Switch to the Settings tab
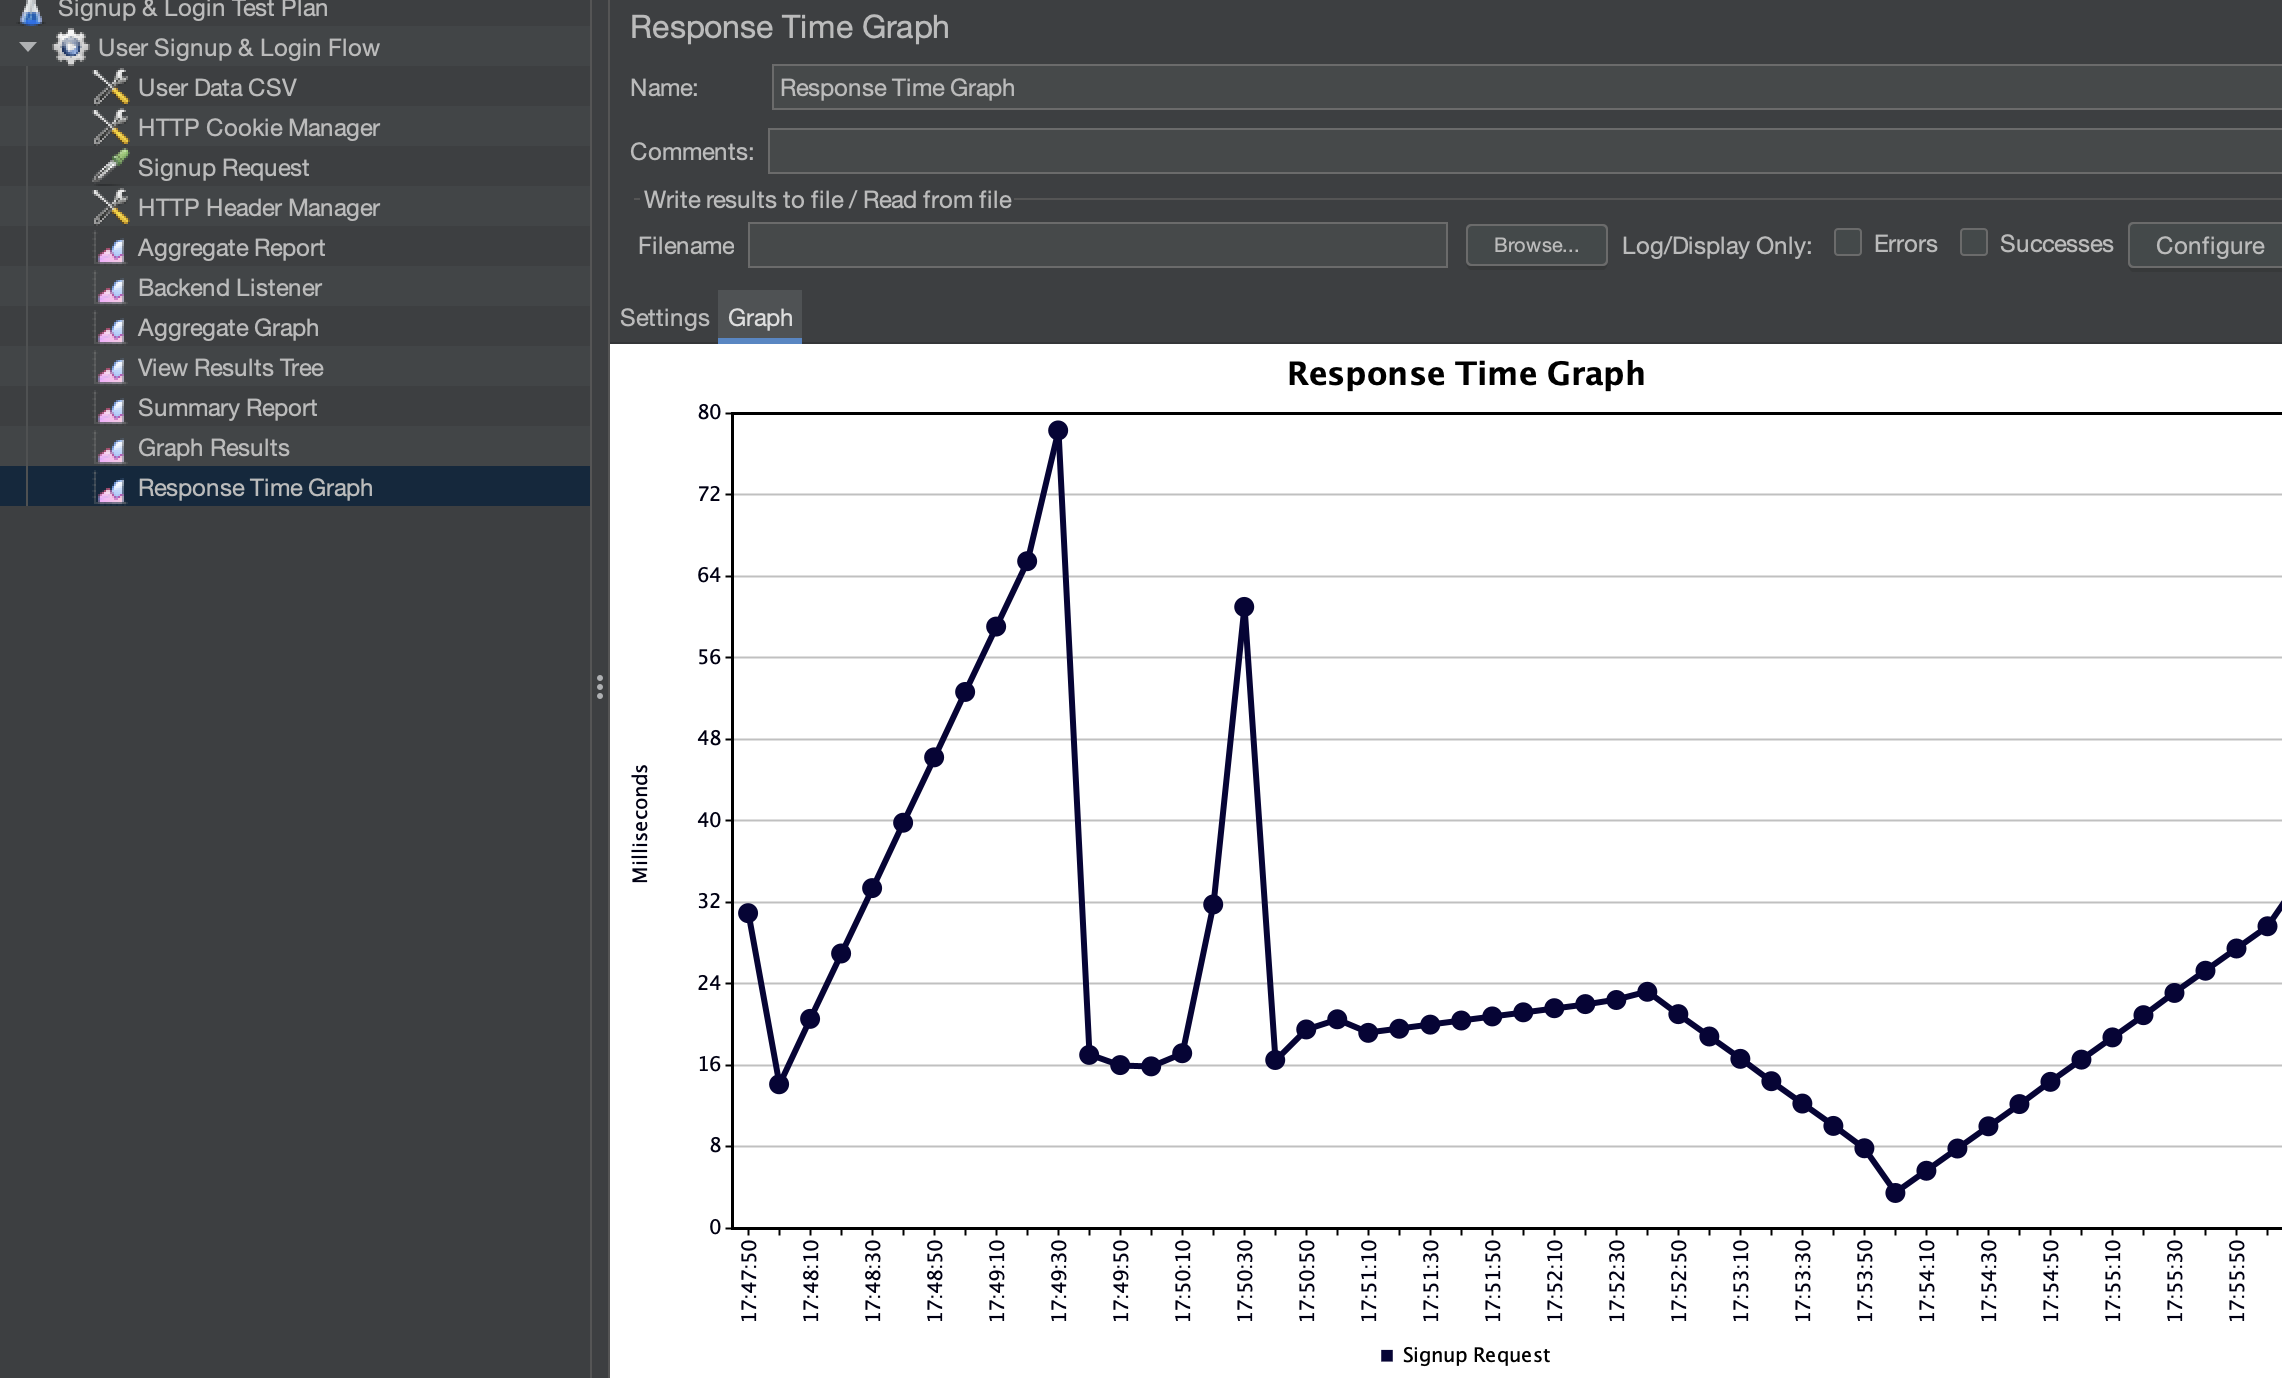This screenshot has height=1378, width=2282. pos(664,318)
